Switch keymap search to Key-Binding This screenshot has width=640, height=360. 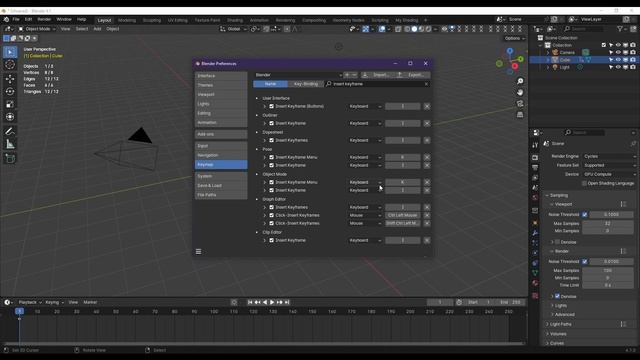pos(306,84)
